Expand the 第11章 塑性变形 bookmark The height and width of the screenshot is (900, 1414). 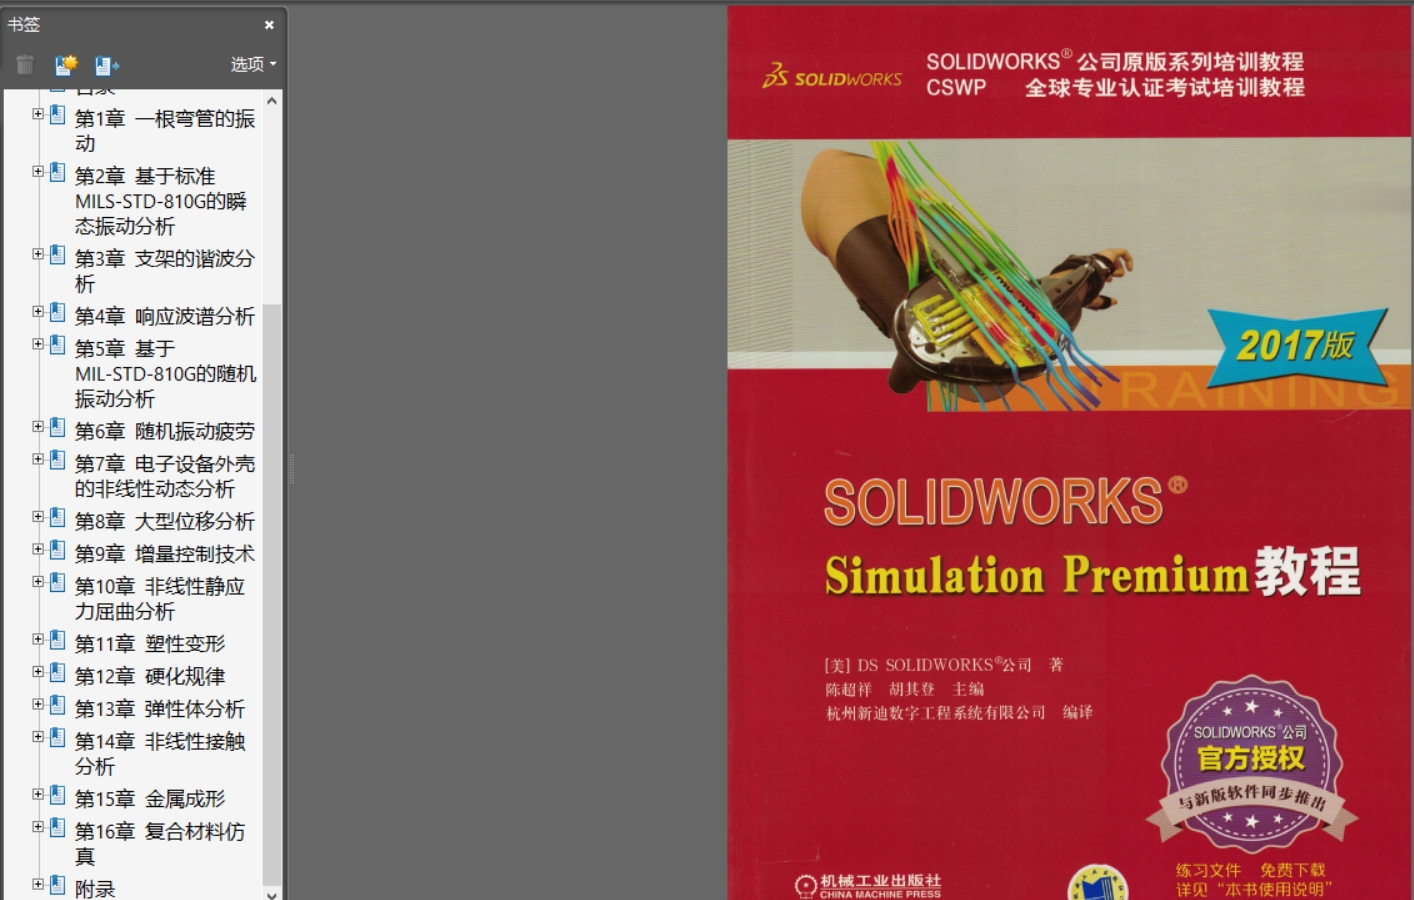click(38, 639)
